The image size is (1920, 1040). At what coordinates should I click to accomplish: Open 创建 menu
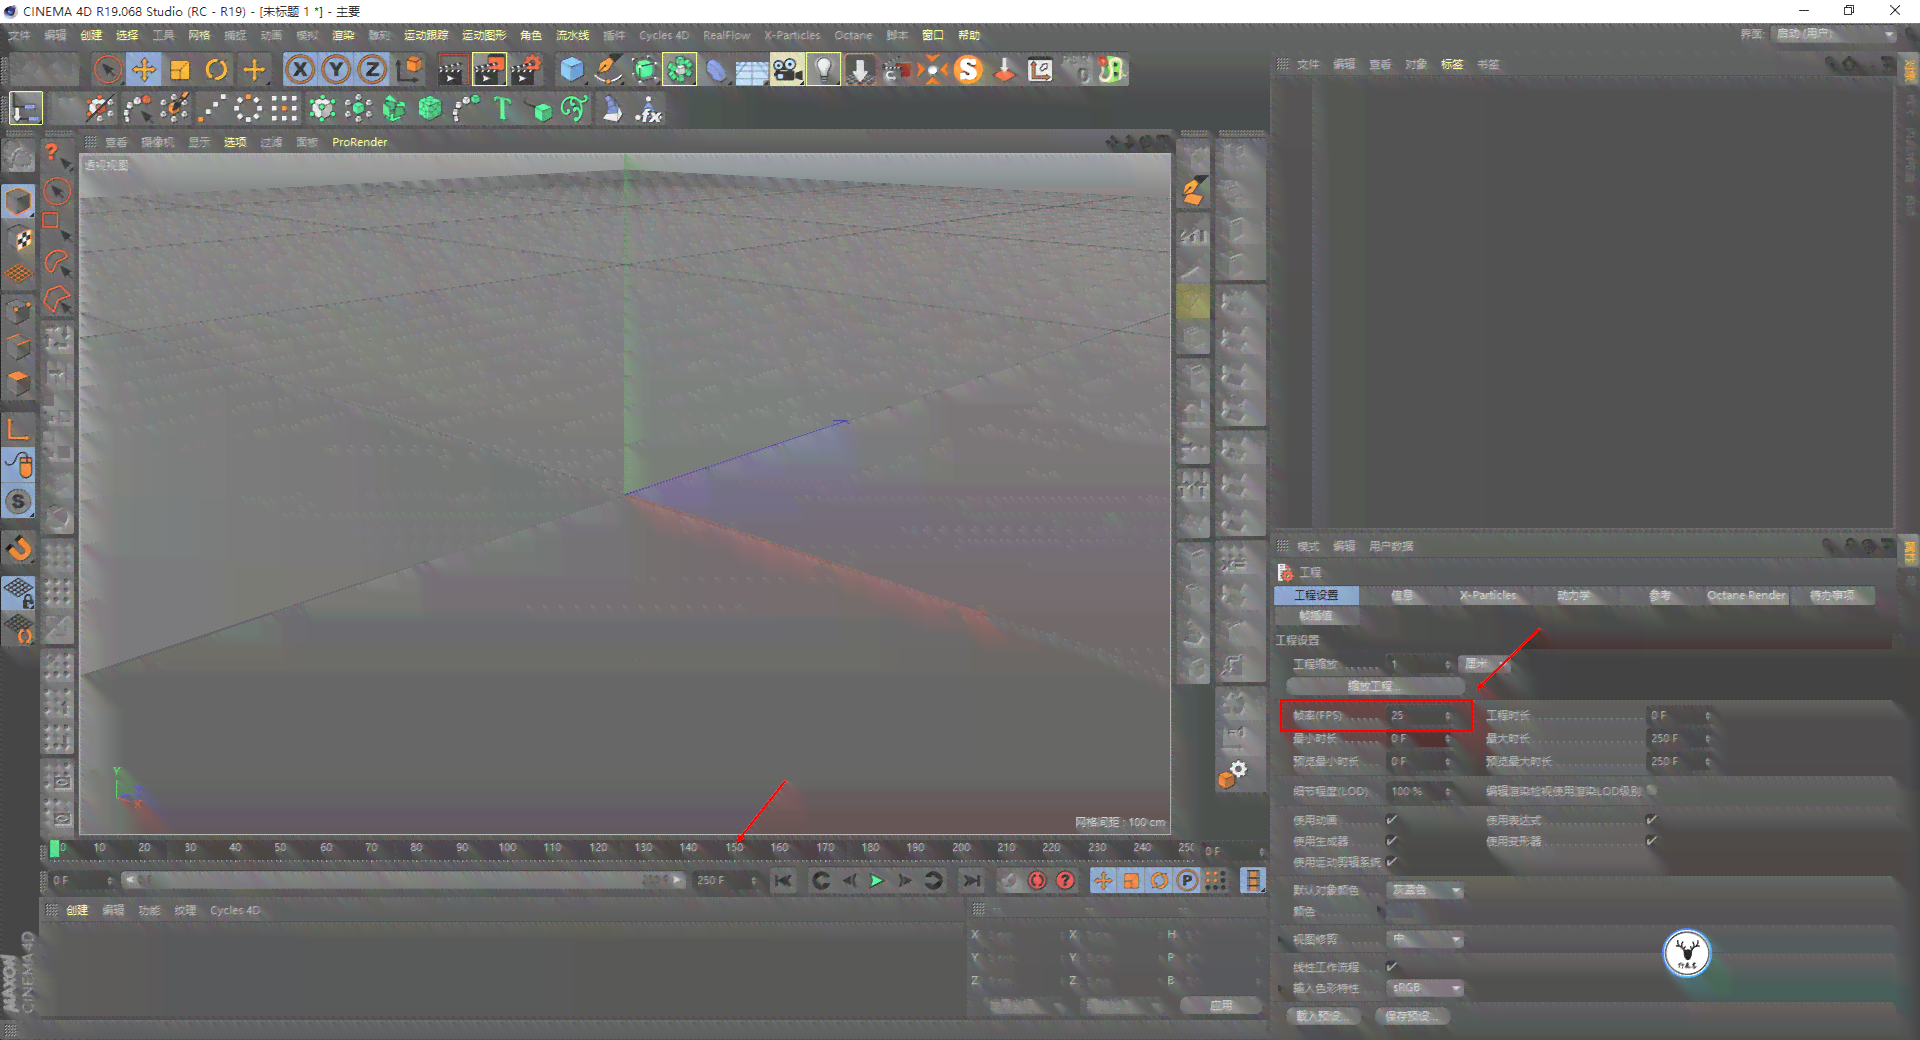tap(91, 35)
